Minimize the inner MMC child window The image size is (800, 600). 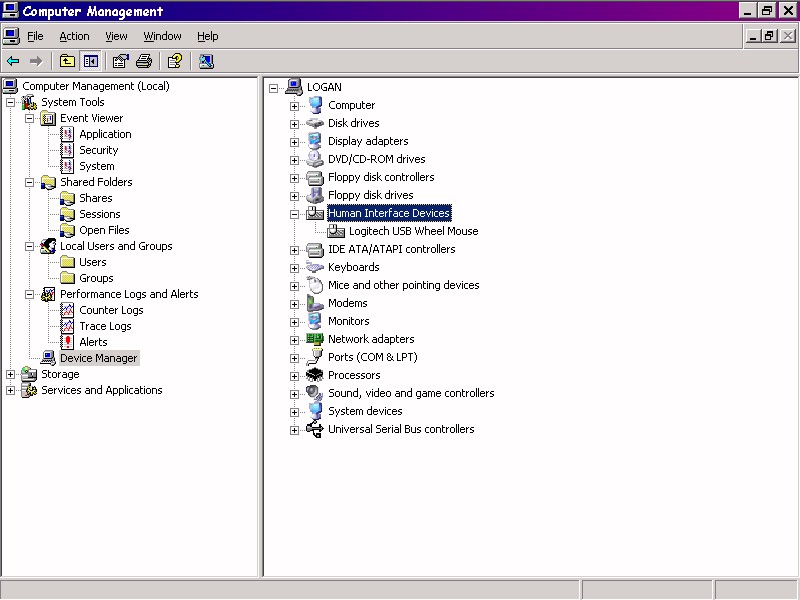753,36
